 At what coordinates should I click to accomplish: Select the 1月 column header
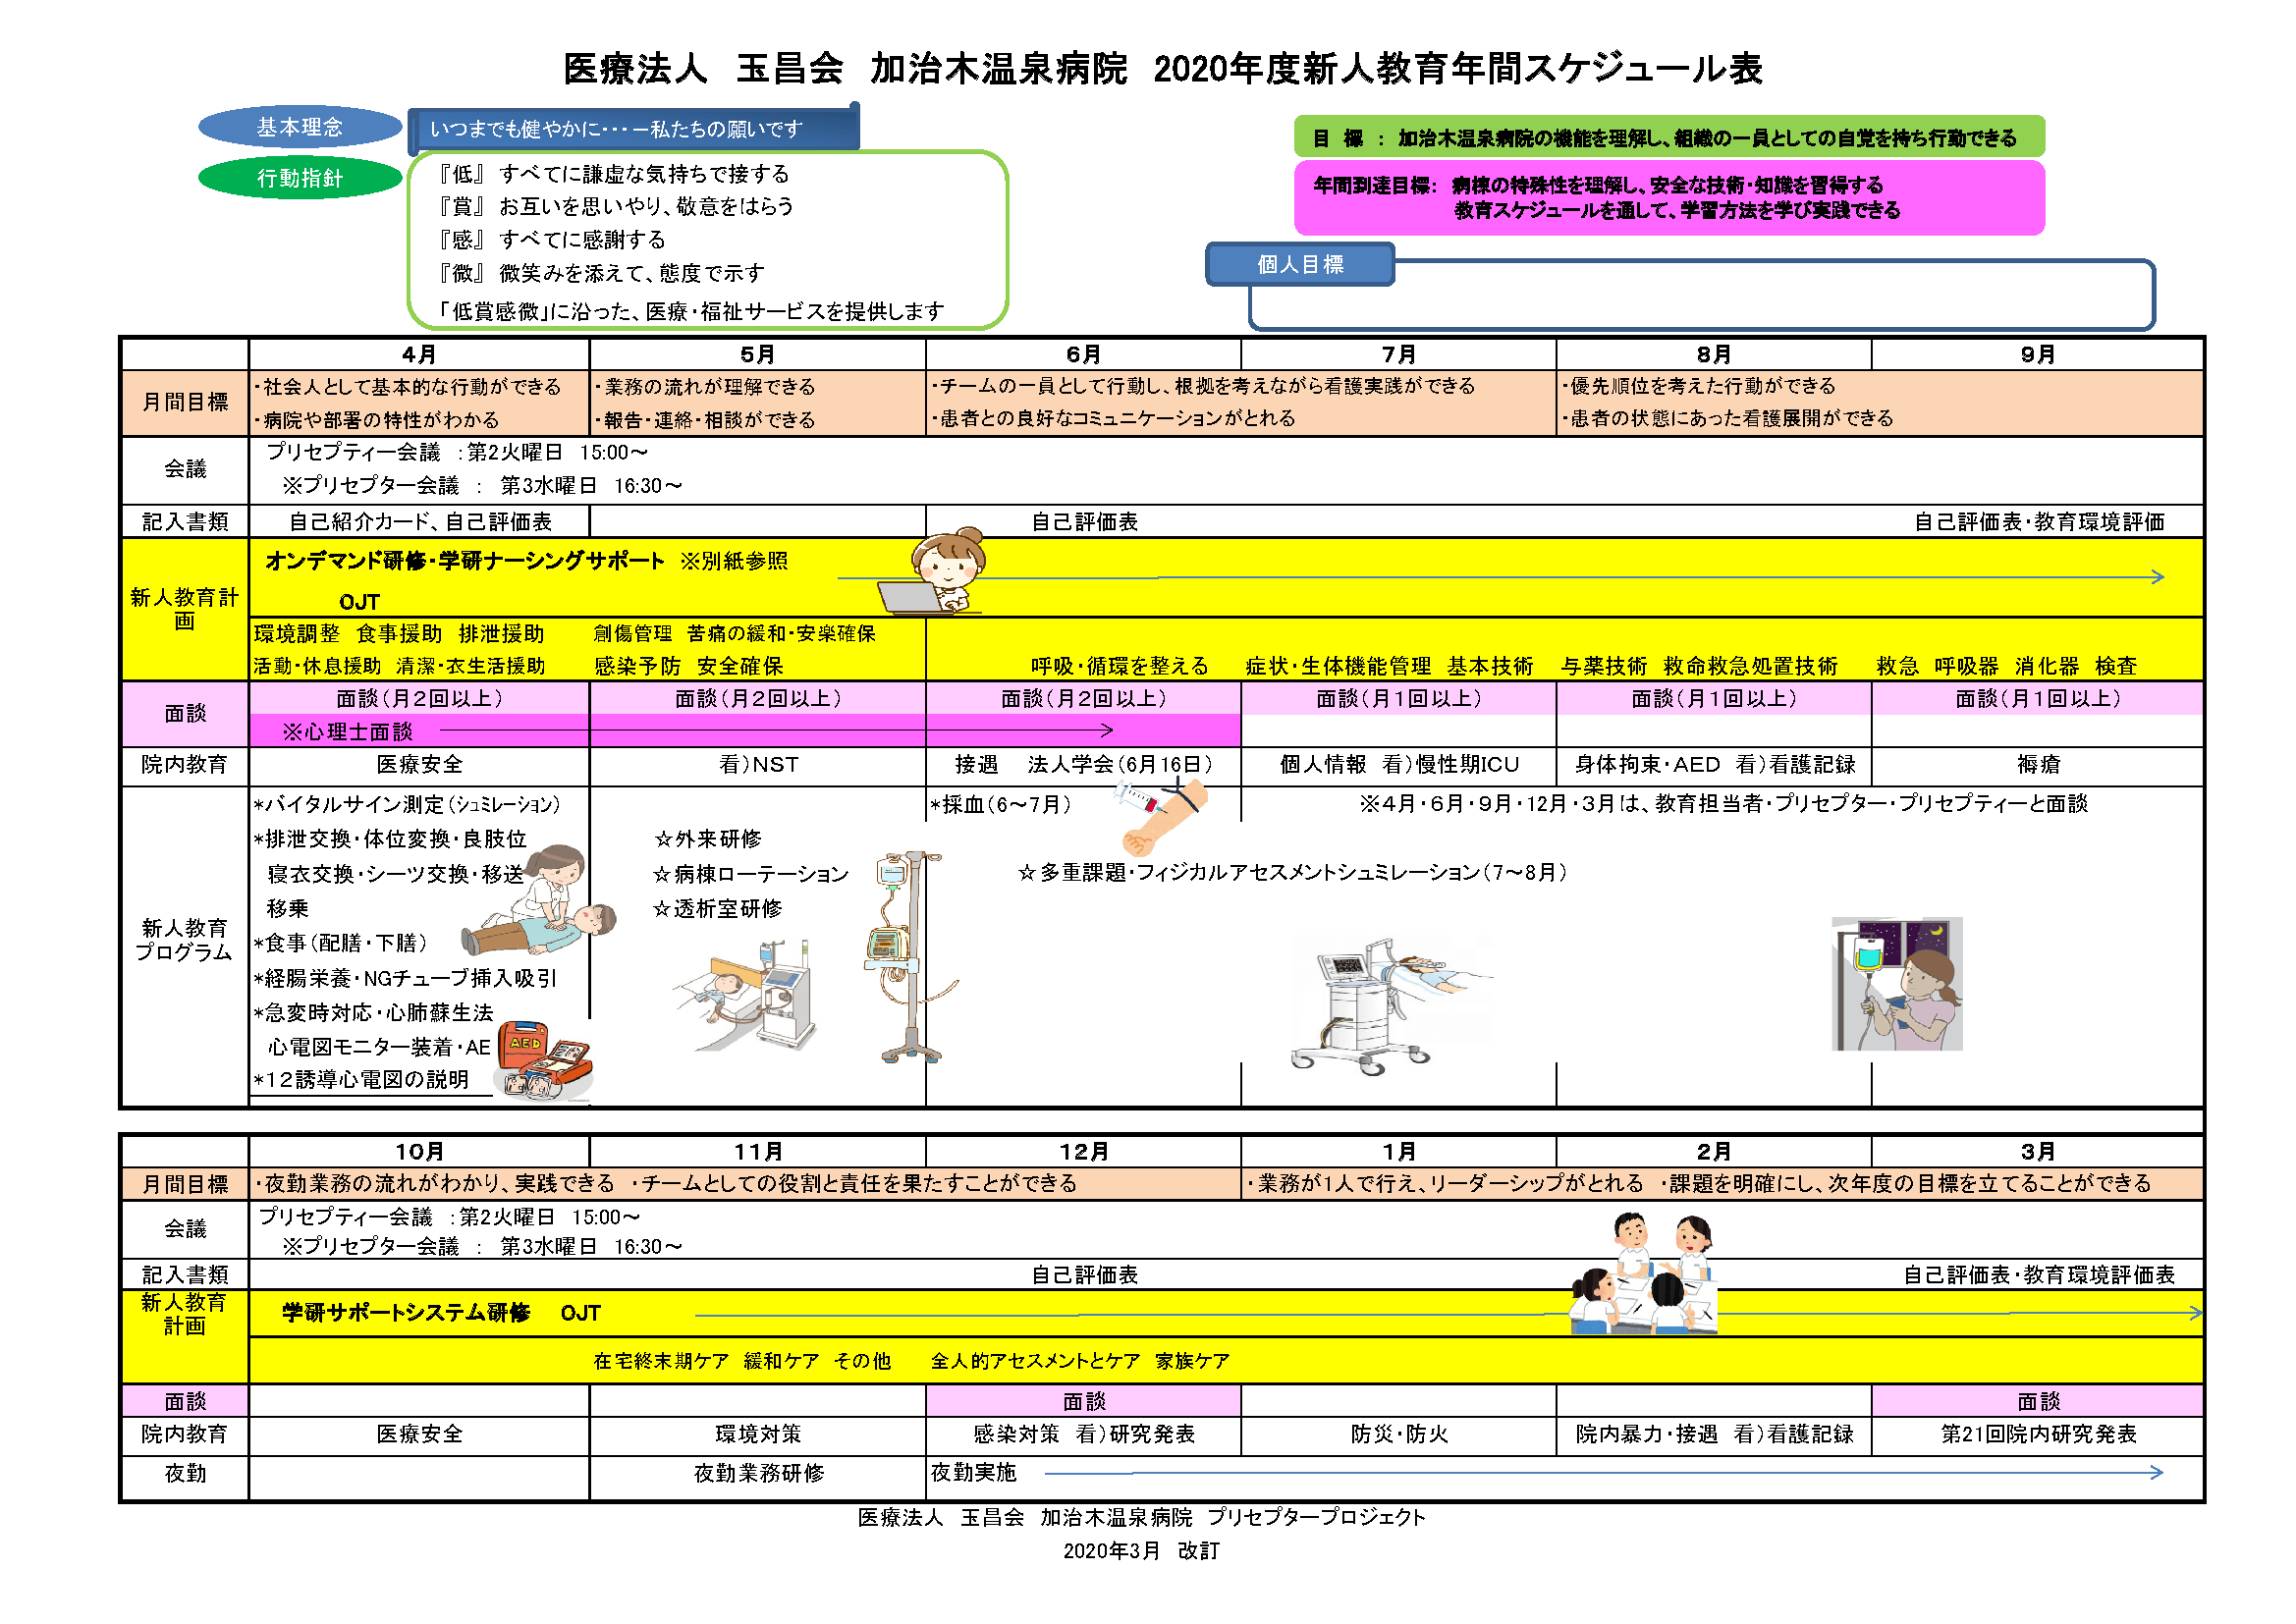point(1399,1151)
